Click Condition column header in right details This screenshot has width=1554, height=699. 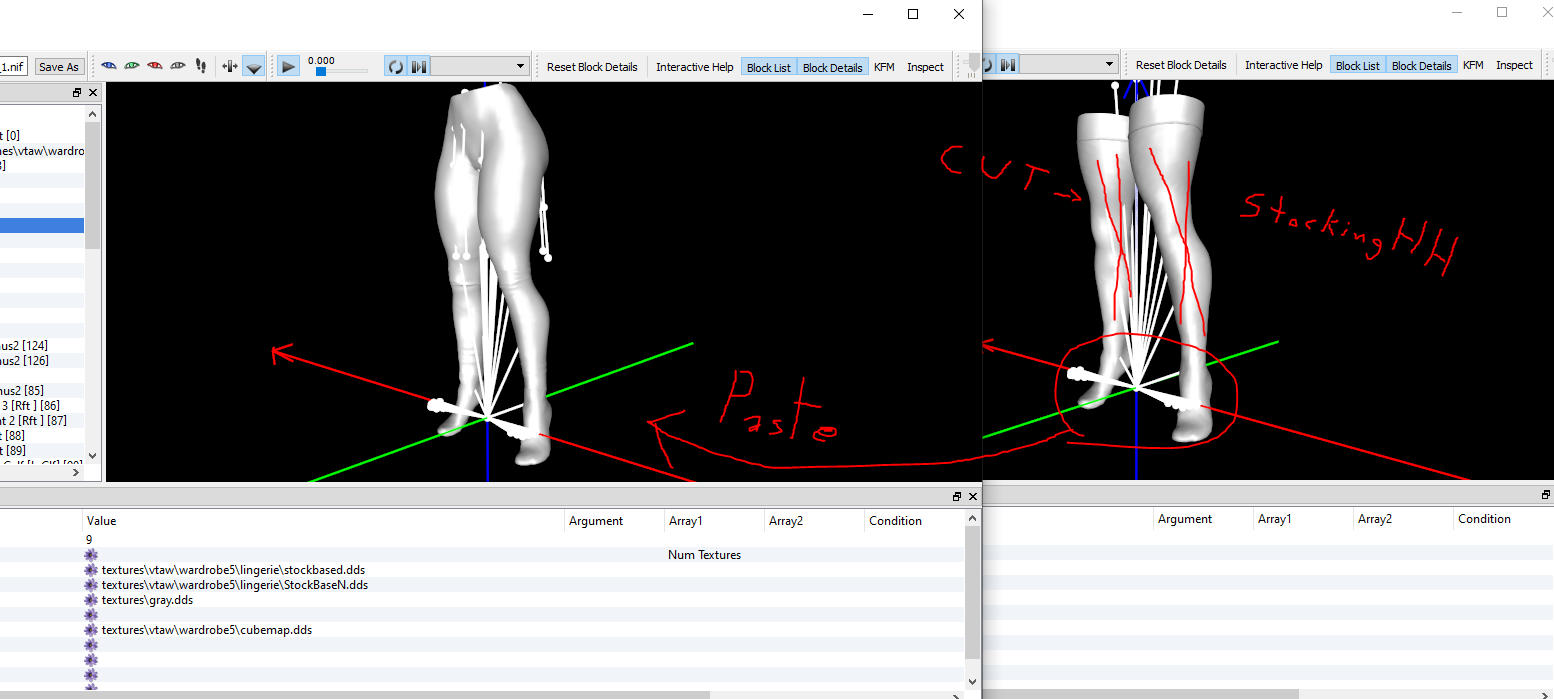point(1503,519)
